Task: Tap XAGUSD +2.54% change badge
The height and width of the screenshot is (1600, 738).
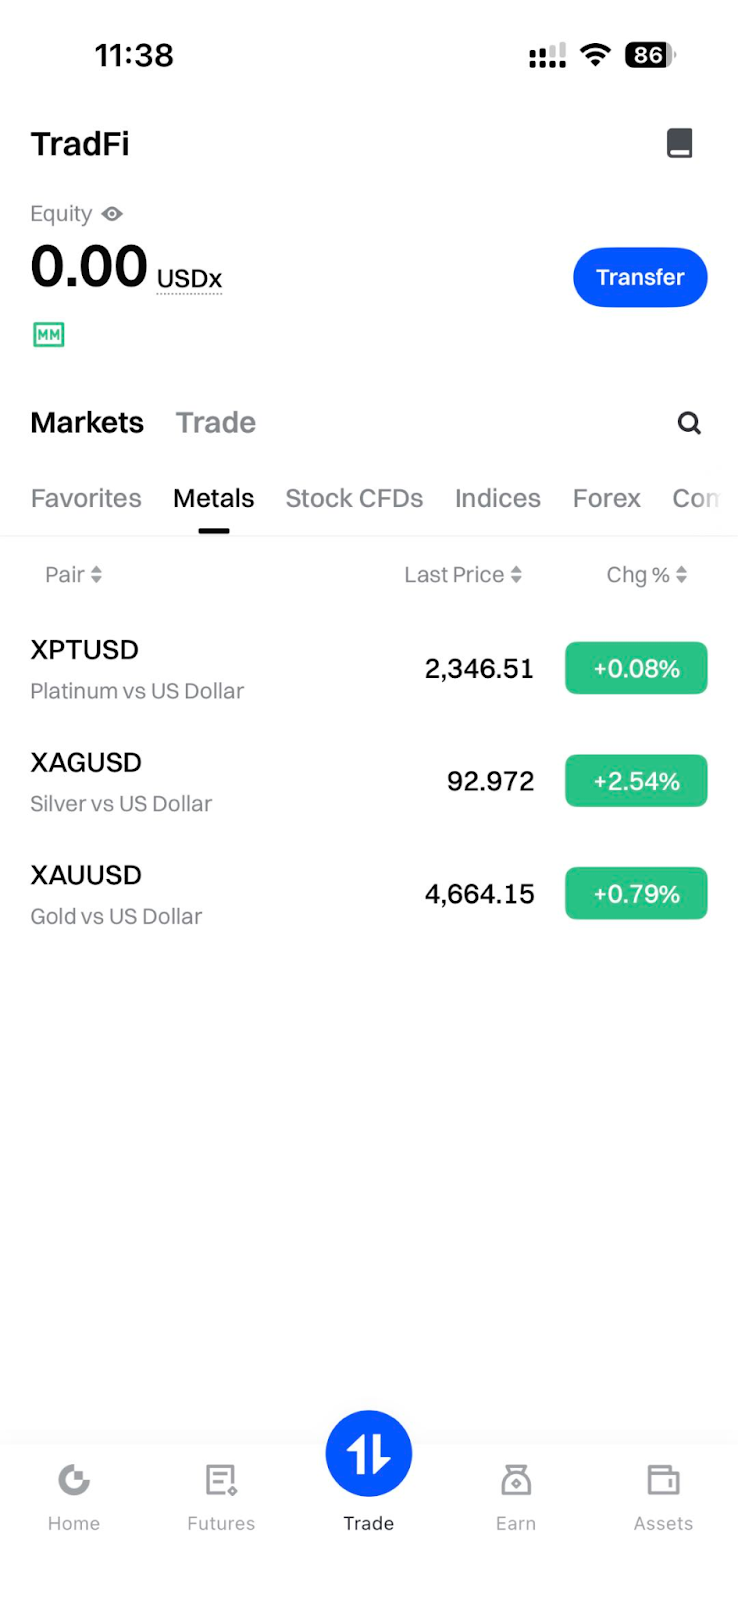Action: 636,781
